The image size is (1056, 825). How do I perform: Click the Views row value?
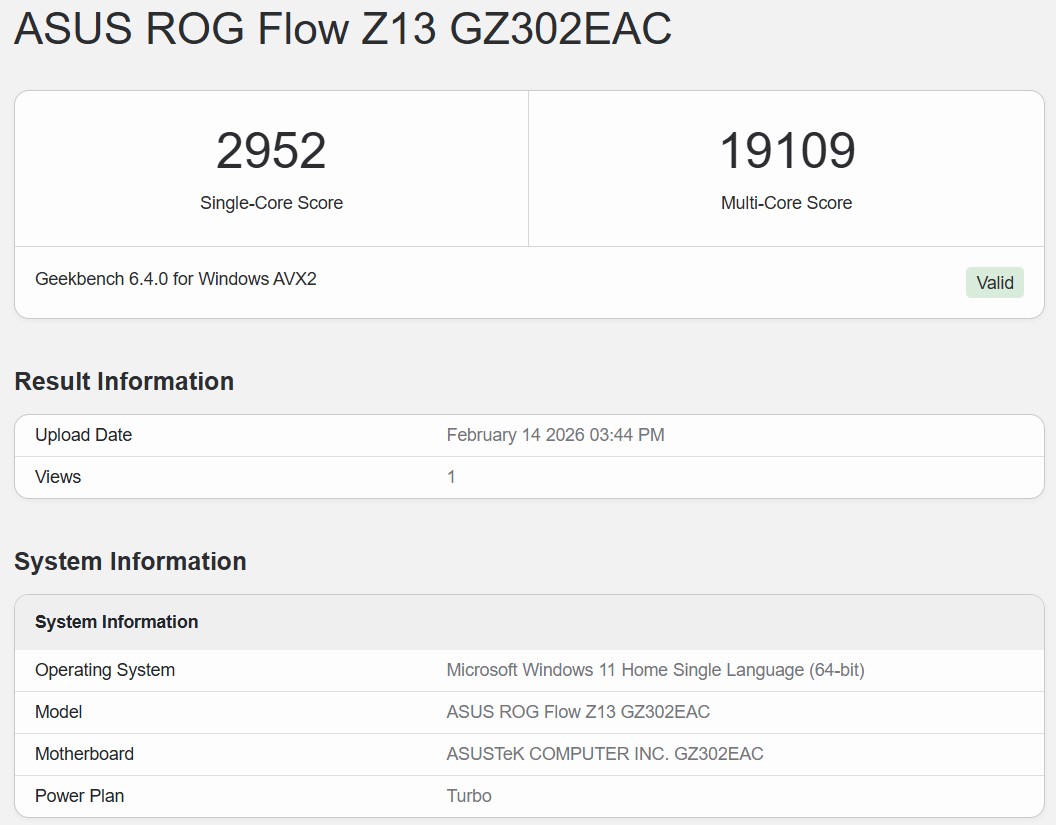coord(451,477)
